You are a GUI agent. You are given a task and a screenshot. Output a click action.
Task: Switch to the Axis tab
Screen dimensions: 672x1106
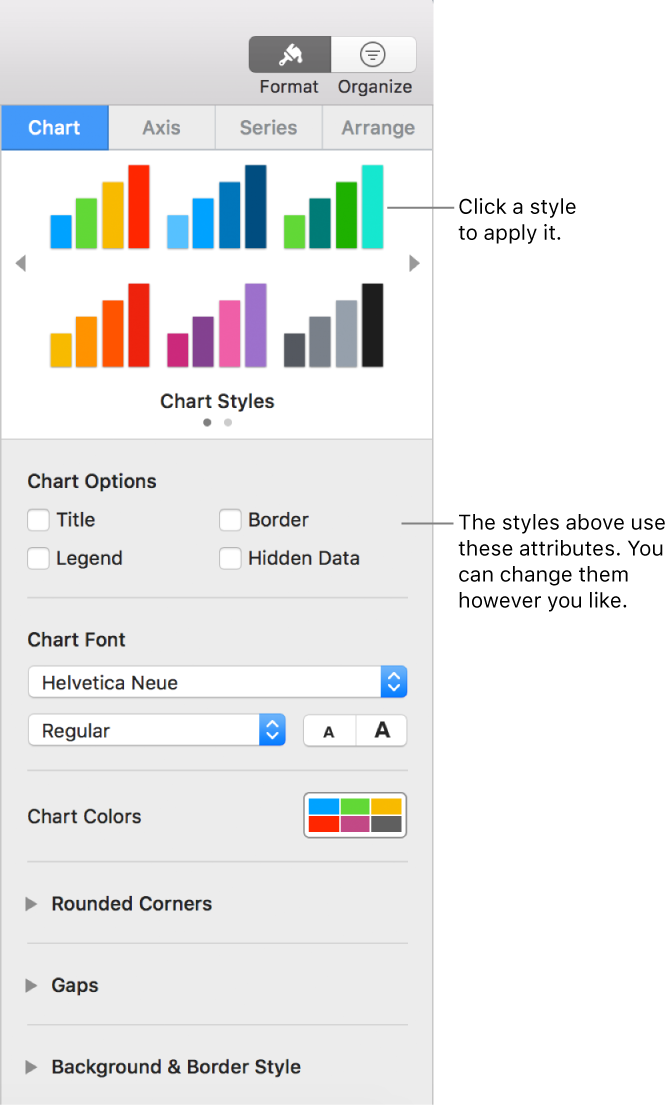(x=161, y=128)
